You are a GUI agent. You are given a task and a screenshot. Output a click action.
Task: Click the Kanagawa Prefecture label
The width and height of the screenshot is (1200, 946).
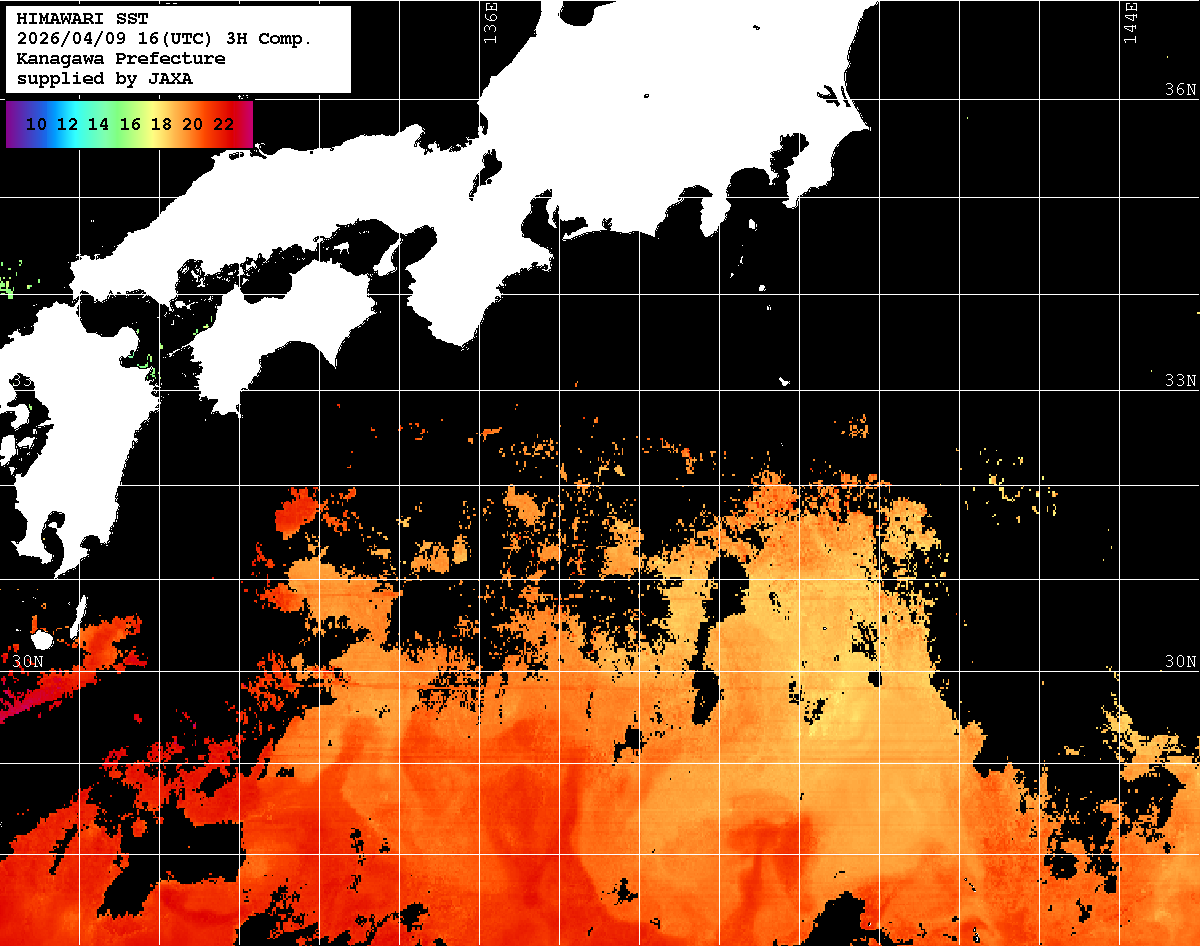(x=120, y=59)
